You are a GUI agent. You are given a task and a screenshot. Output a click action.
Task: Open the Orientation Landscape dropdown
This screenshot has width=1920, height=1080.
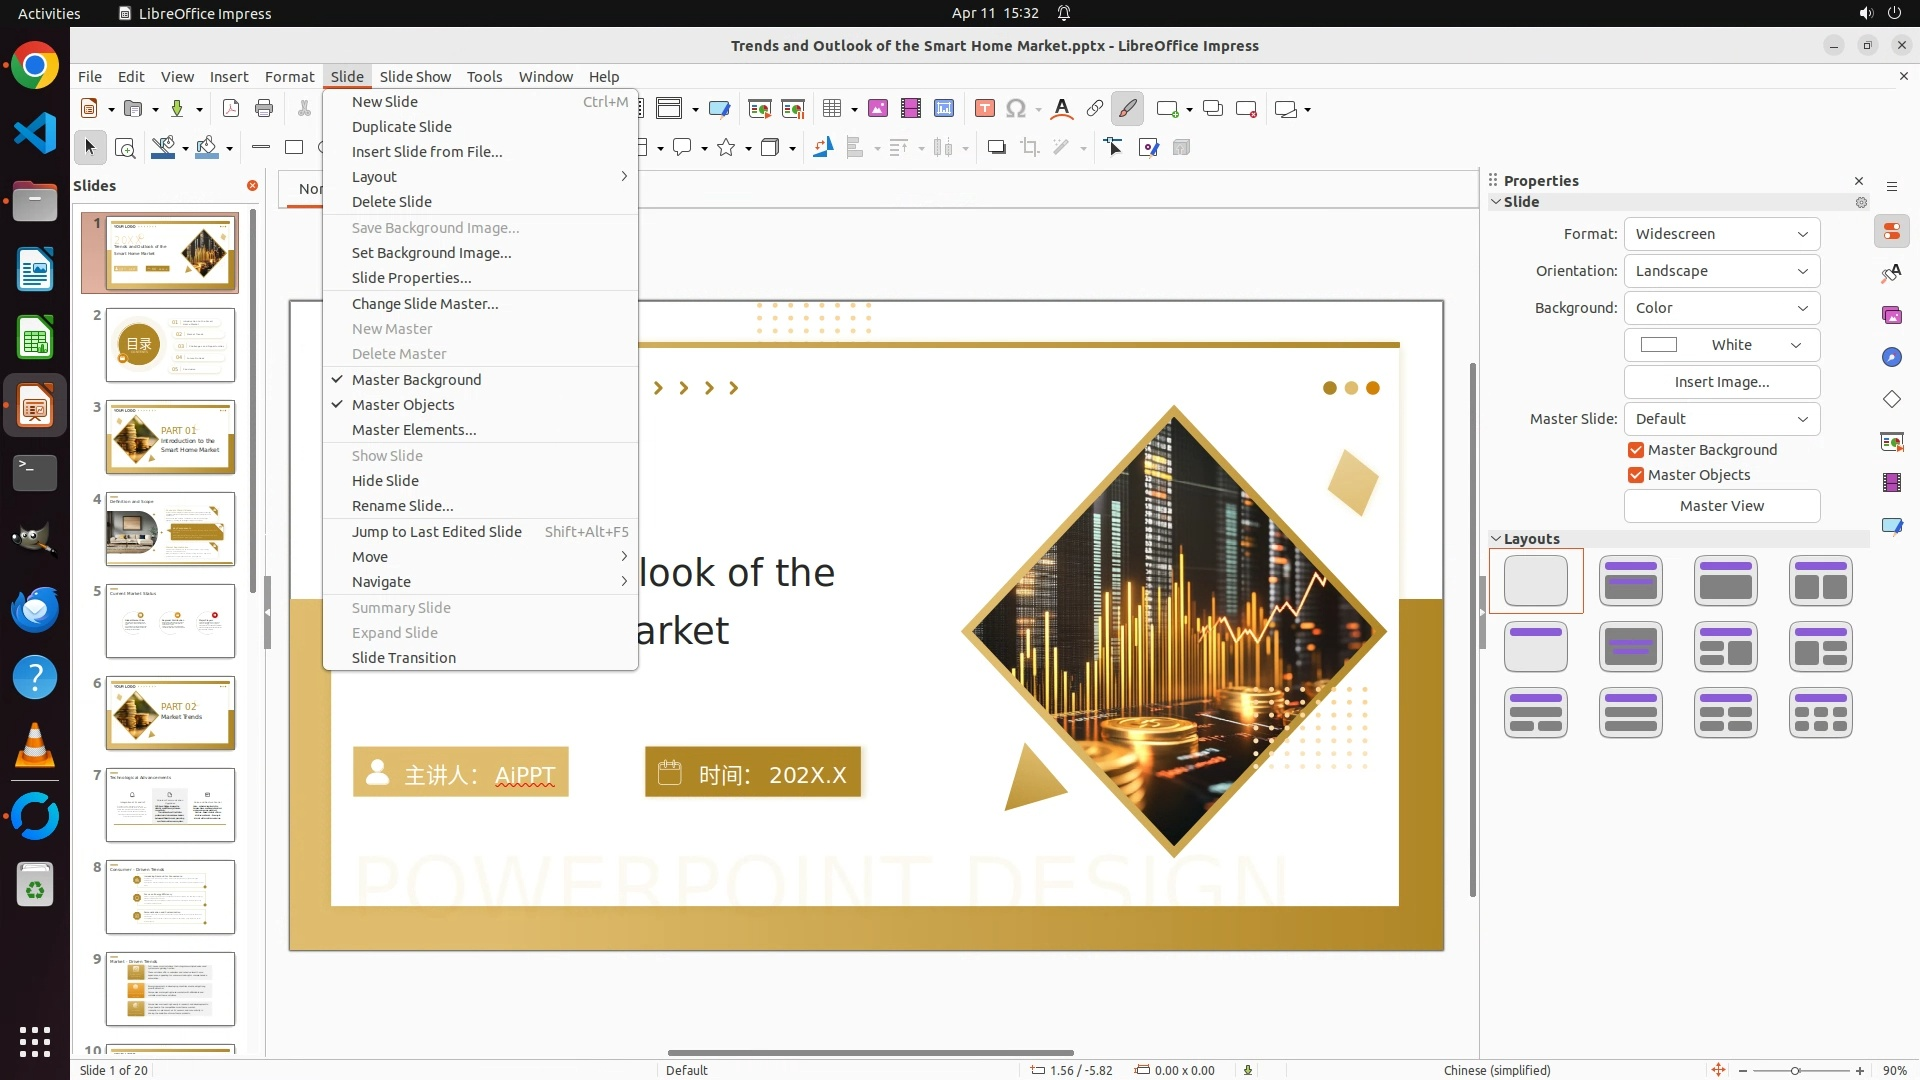point(1721,271)
